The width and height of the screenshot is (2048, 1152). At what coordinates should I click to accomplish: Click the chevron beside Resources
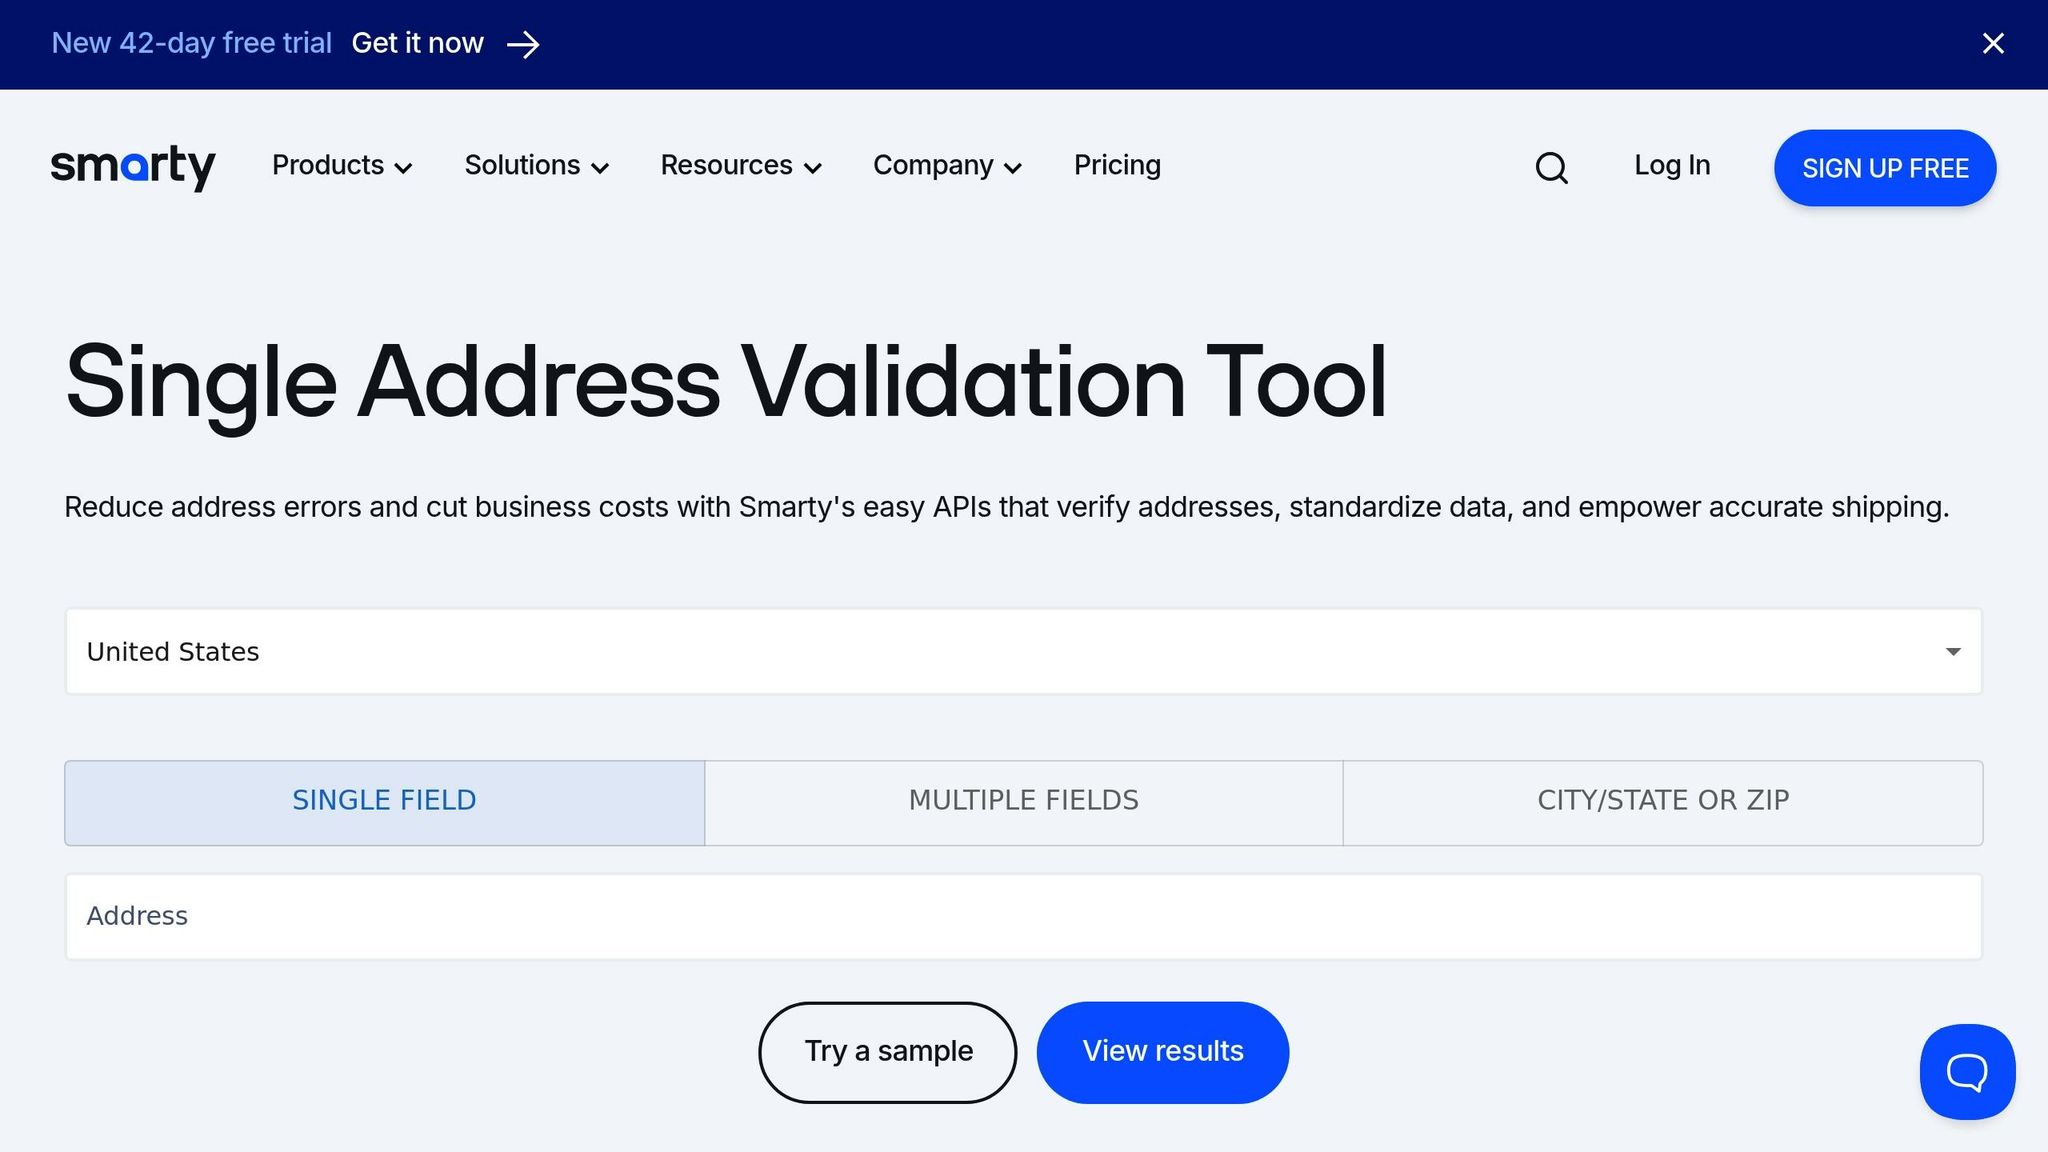pyautogui.click(x=813, y=168)
